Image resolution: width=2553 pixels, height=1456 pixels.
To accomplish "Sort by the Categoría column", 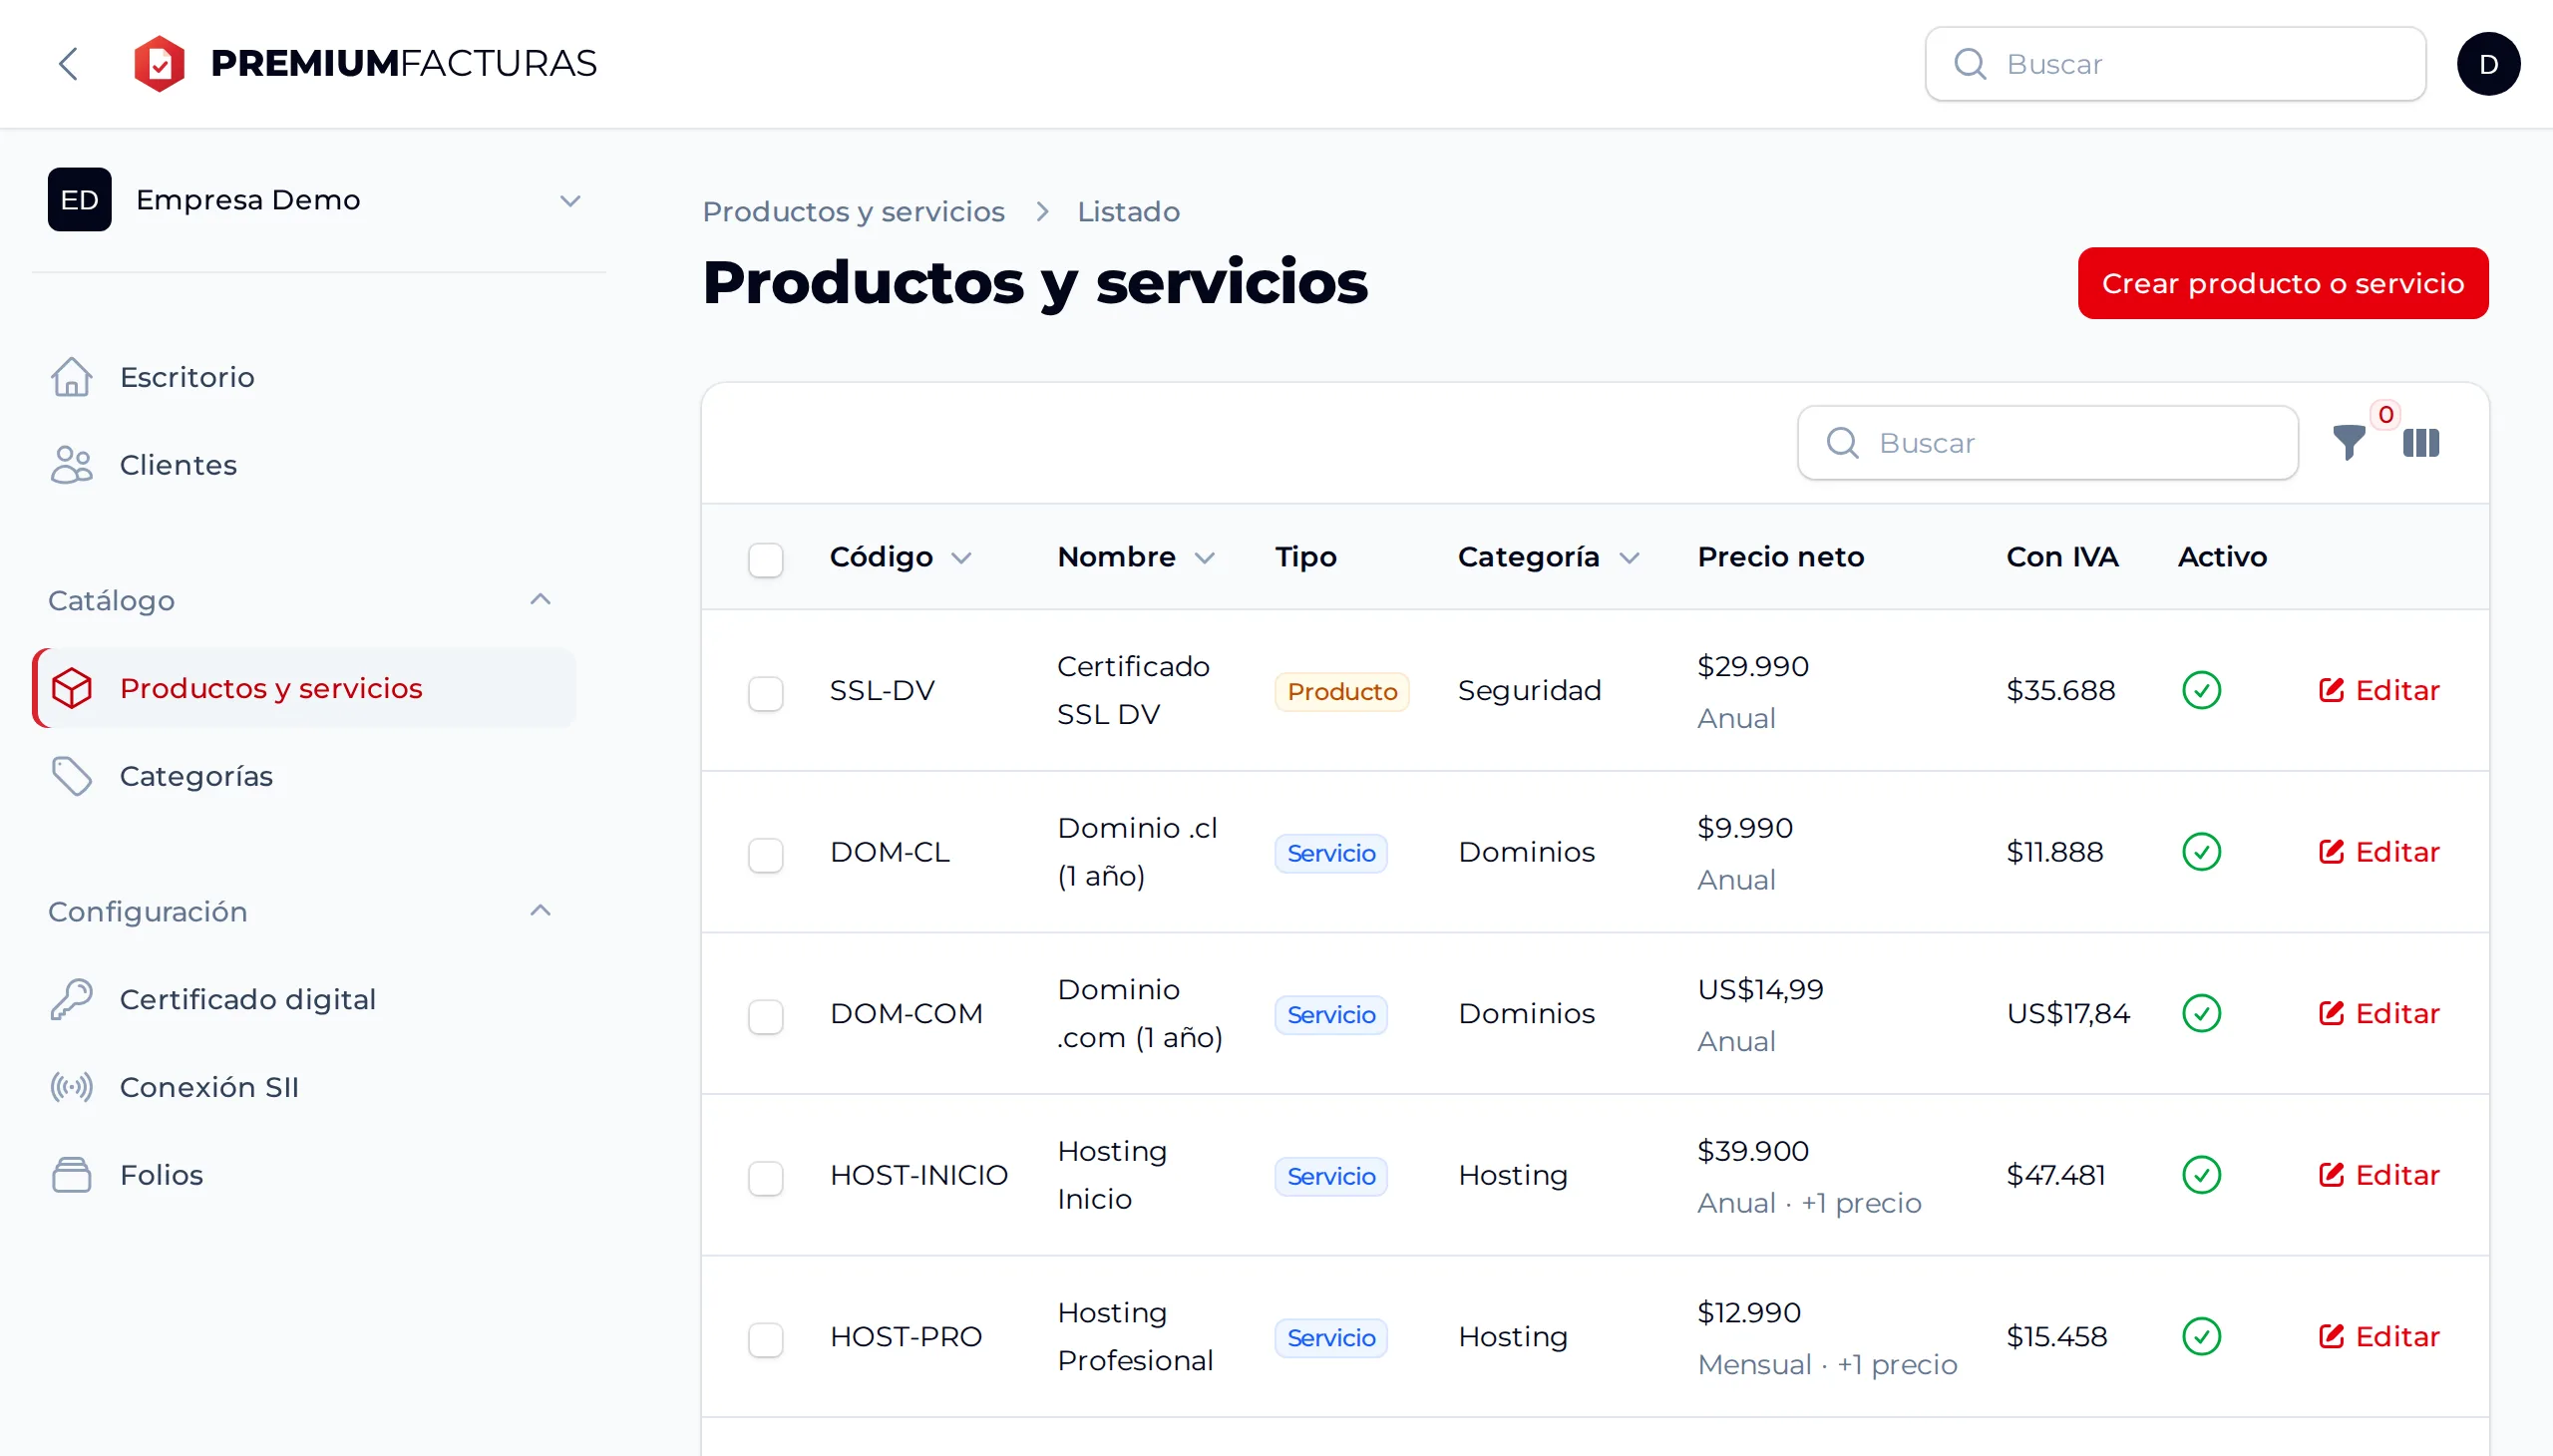I will [1549, 557].
